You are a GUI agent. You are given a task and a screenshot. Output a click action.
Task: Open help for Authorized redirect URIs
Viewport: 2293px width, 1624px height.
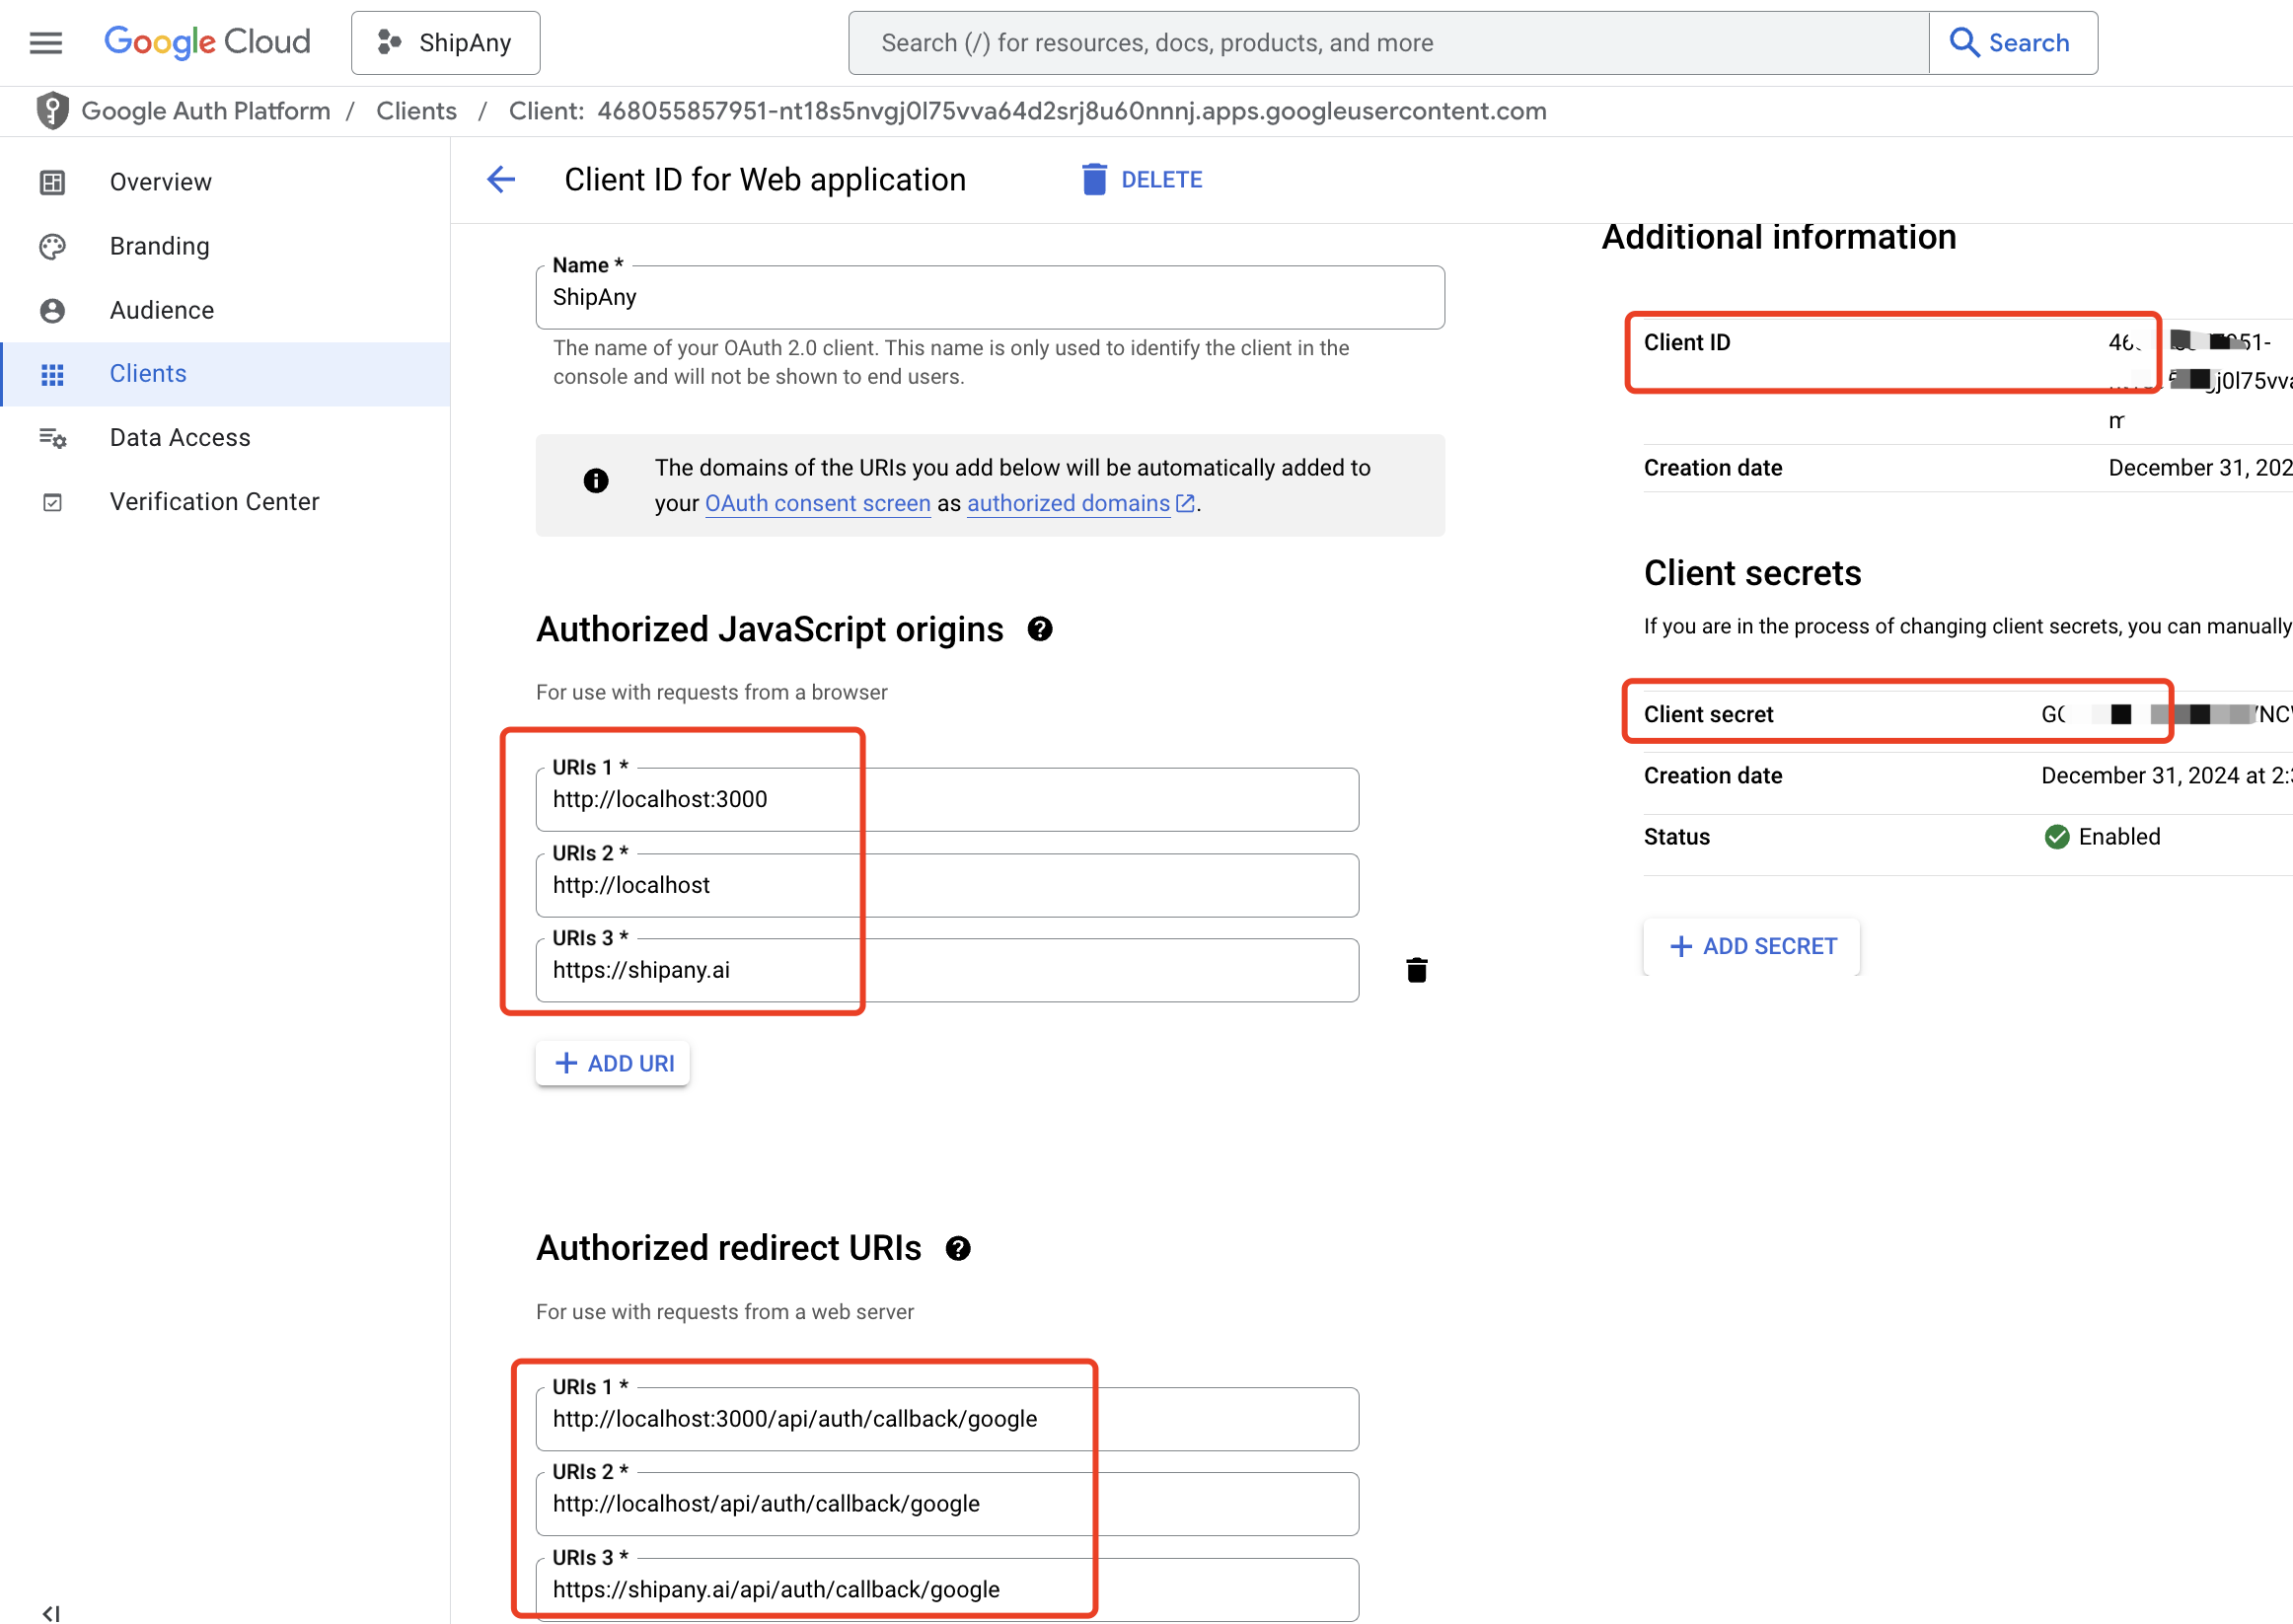pos(958,1248)
